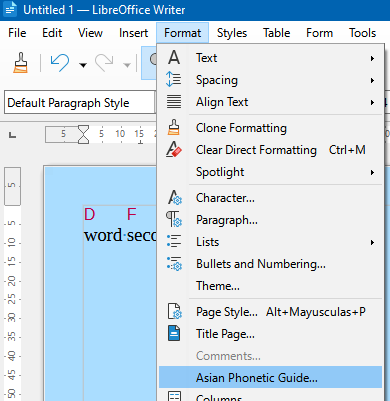Open the Spotlight submenu entry

270,172
